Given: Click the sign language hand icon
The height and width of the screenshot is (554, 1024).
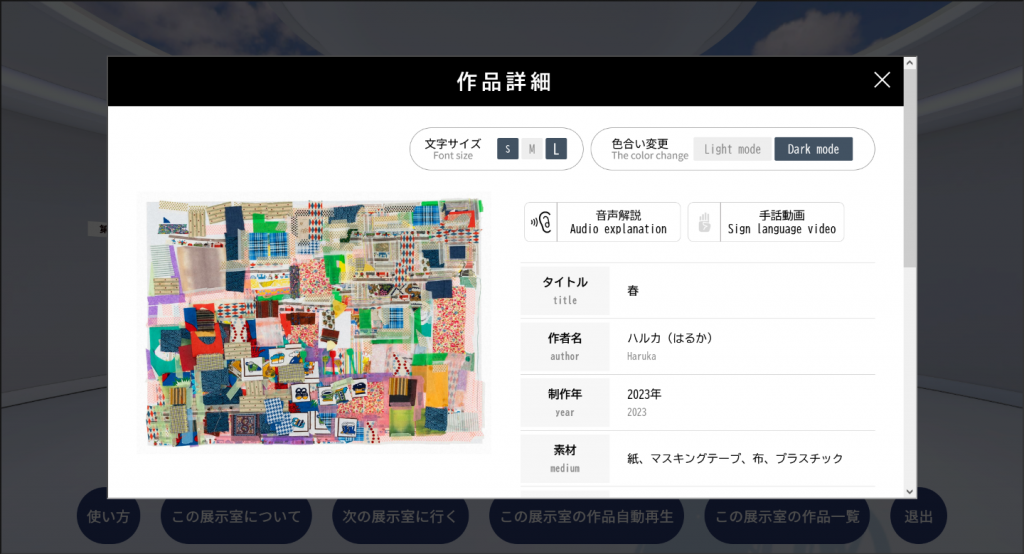Looking at the screenshot, I should pos(704,222).
